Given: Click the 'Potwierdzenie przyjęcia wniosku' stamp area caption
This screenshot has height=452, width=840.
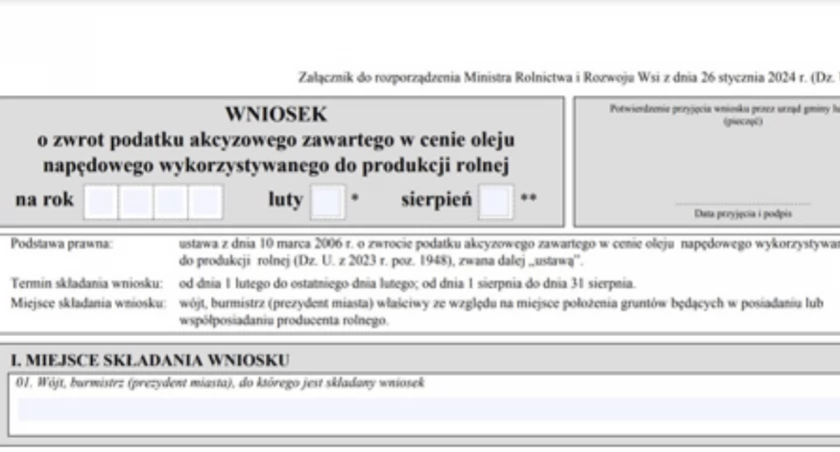Looking at the screenshot, I should click(725, 114).
